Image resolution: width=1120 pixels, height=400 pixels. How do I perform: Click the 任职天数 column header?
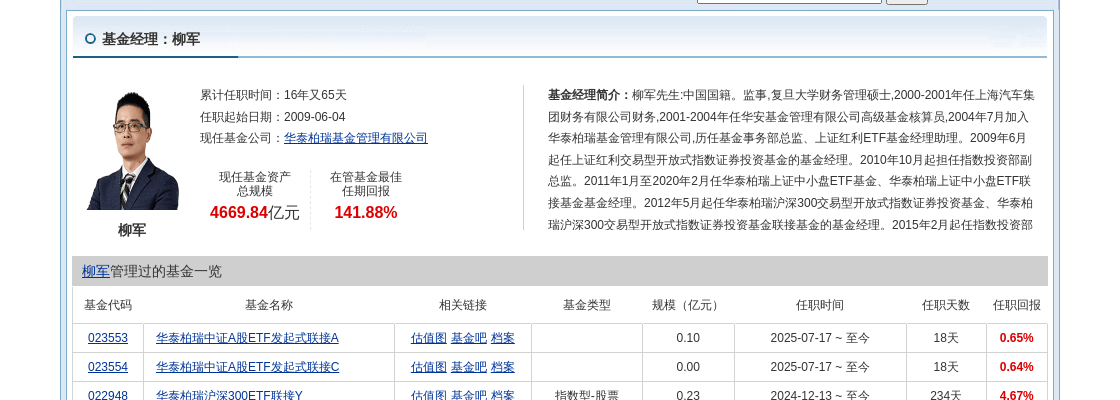[946, 305]
